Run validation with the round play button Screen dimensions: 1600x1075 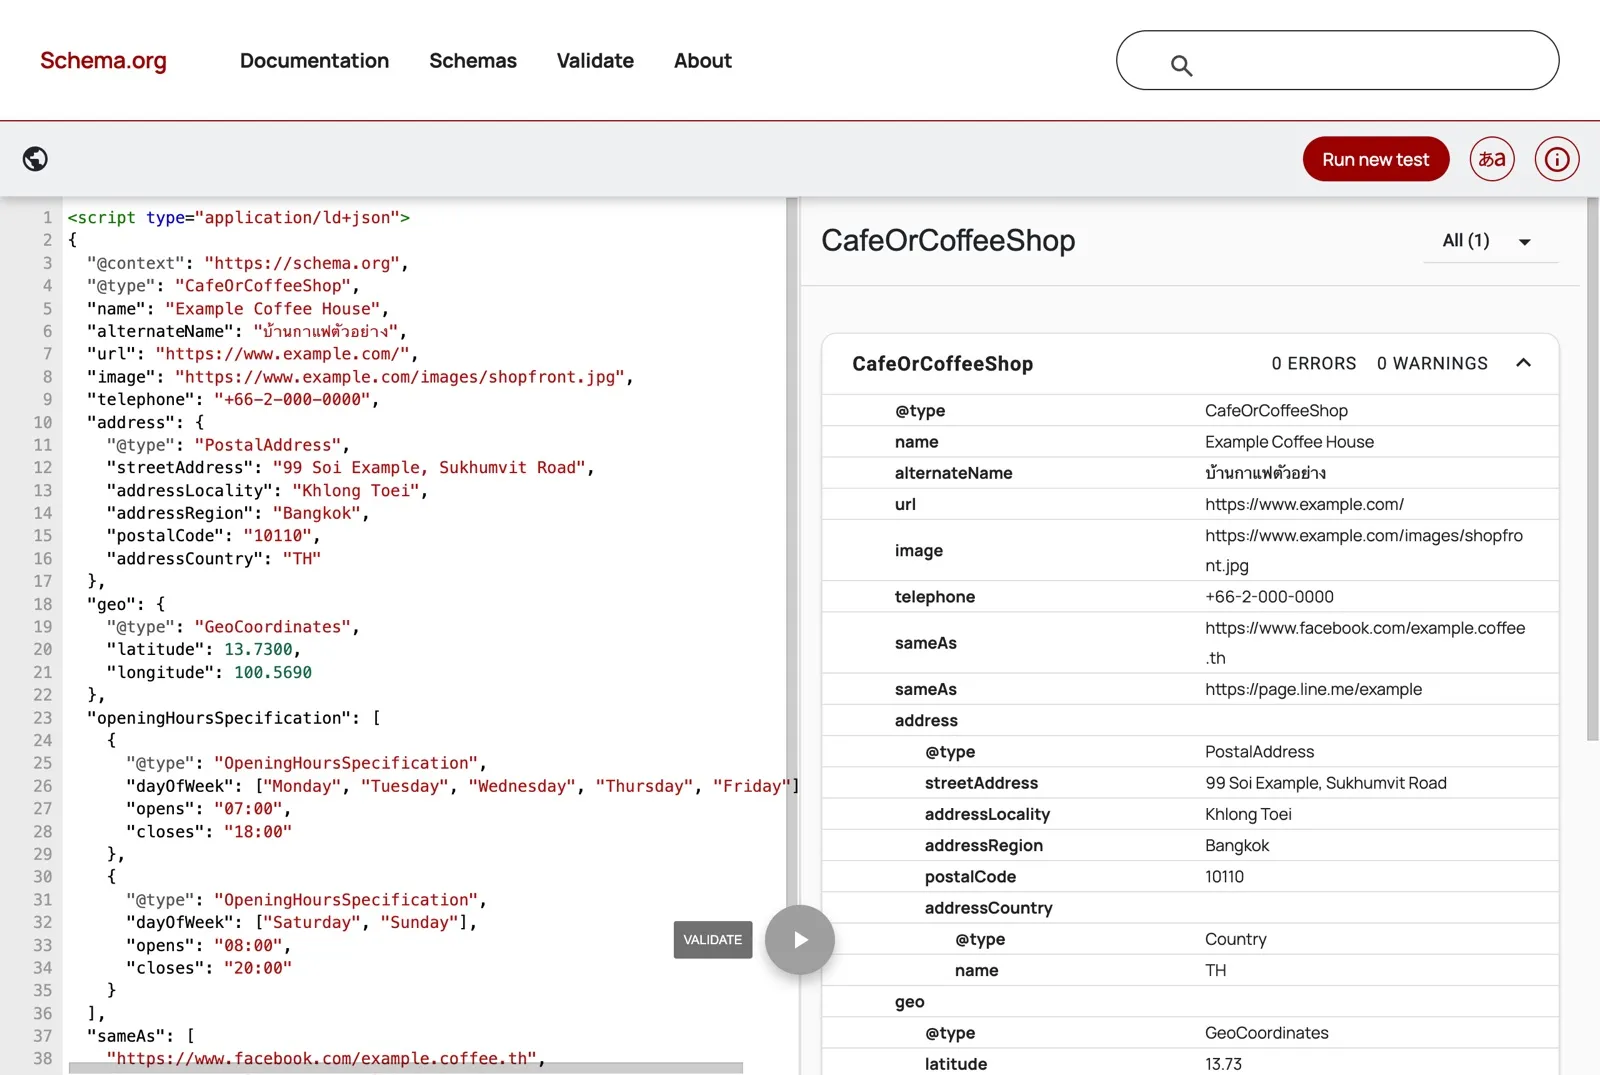coord(800,940)
